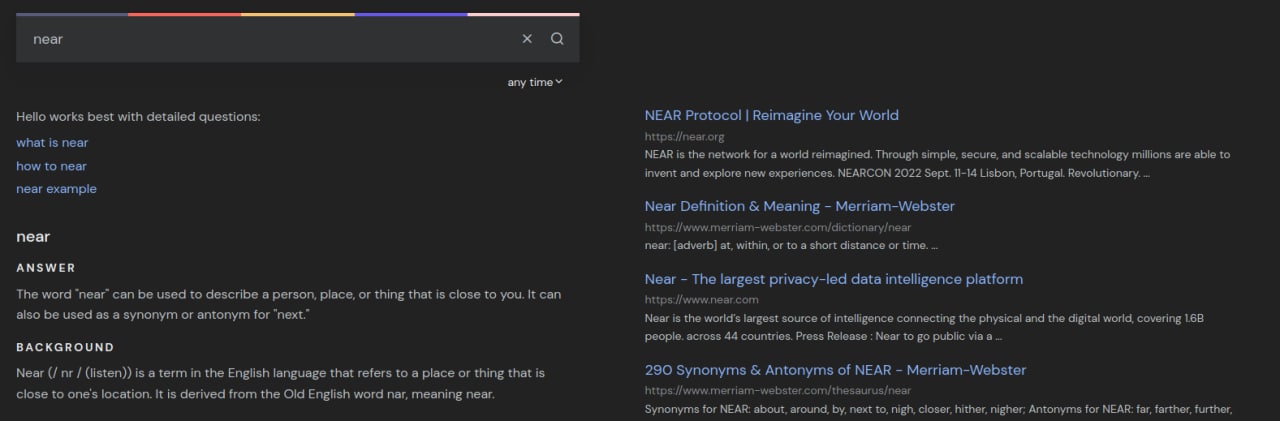The height and width of the screenshot is (421, 1280).
Task: Click the "BACKGROUND" section heading
Action: (x=65, y=347)
